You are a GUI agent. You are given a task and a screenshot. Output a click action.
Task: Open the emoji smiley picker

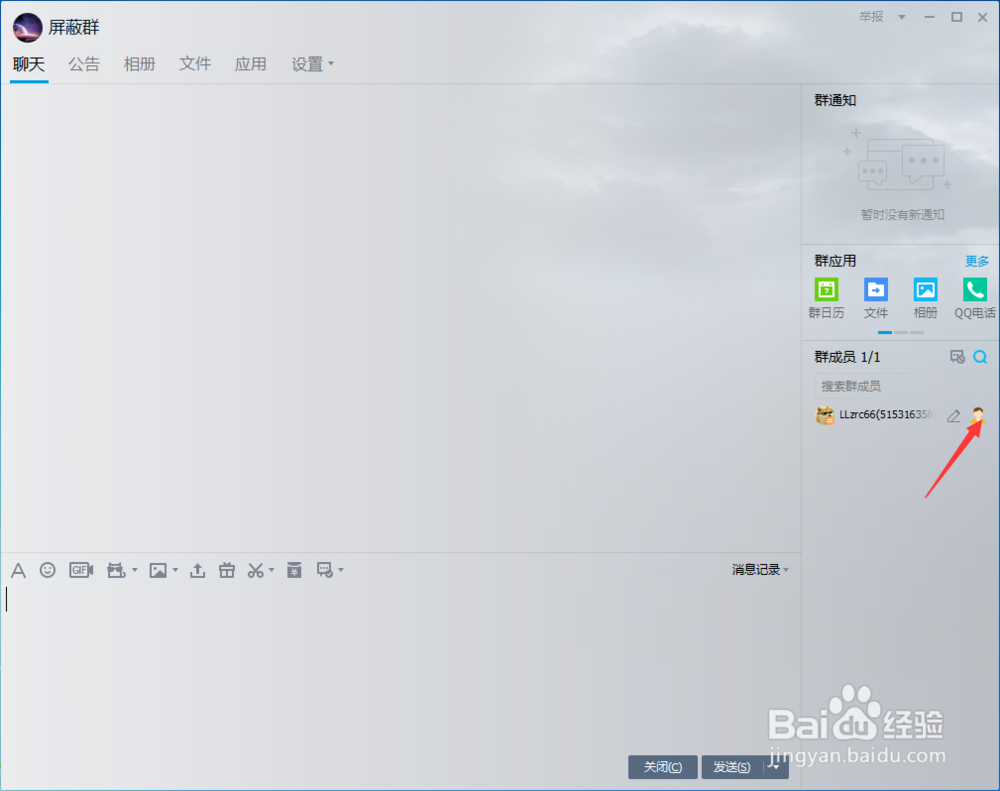(48, 570)
